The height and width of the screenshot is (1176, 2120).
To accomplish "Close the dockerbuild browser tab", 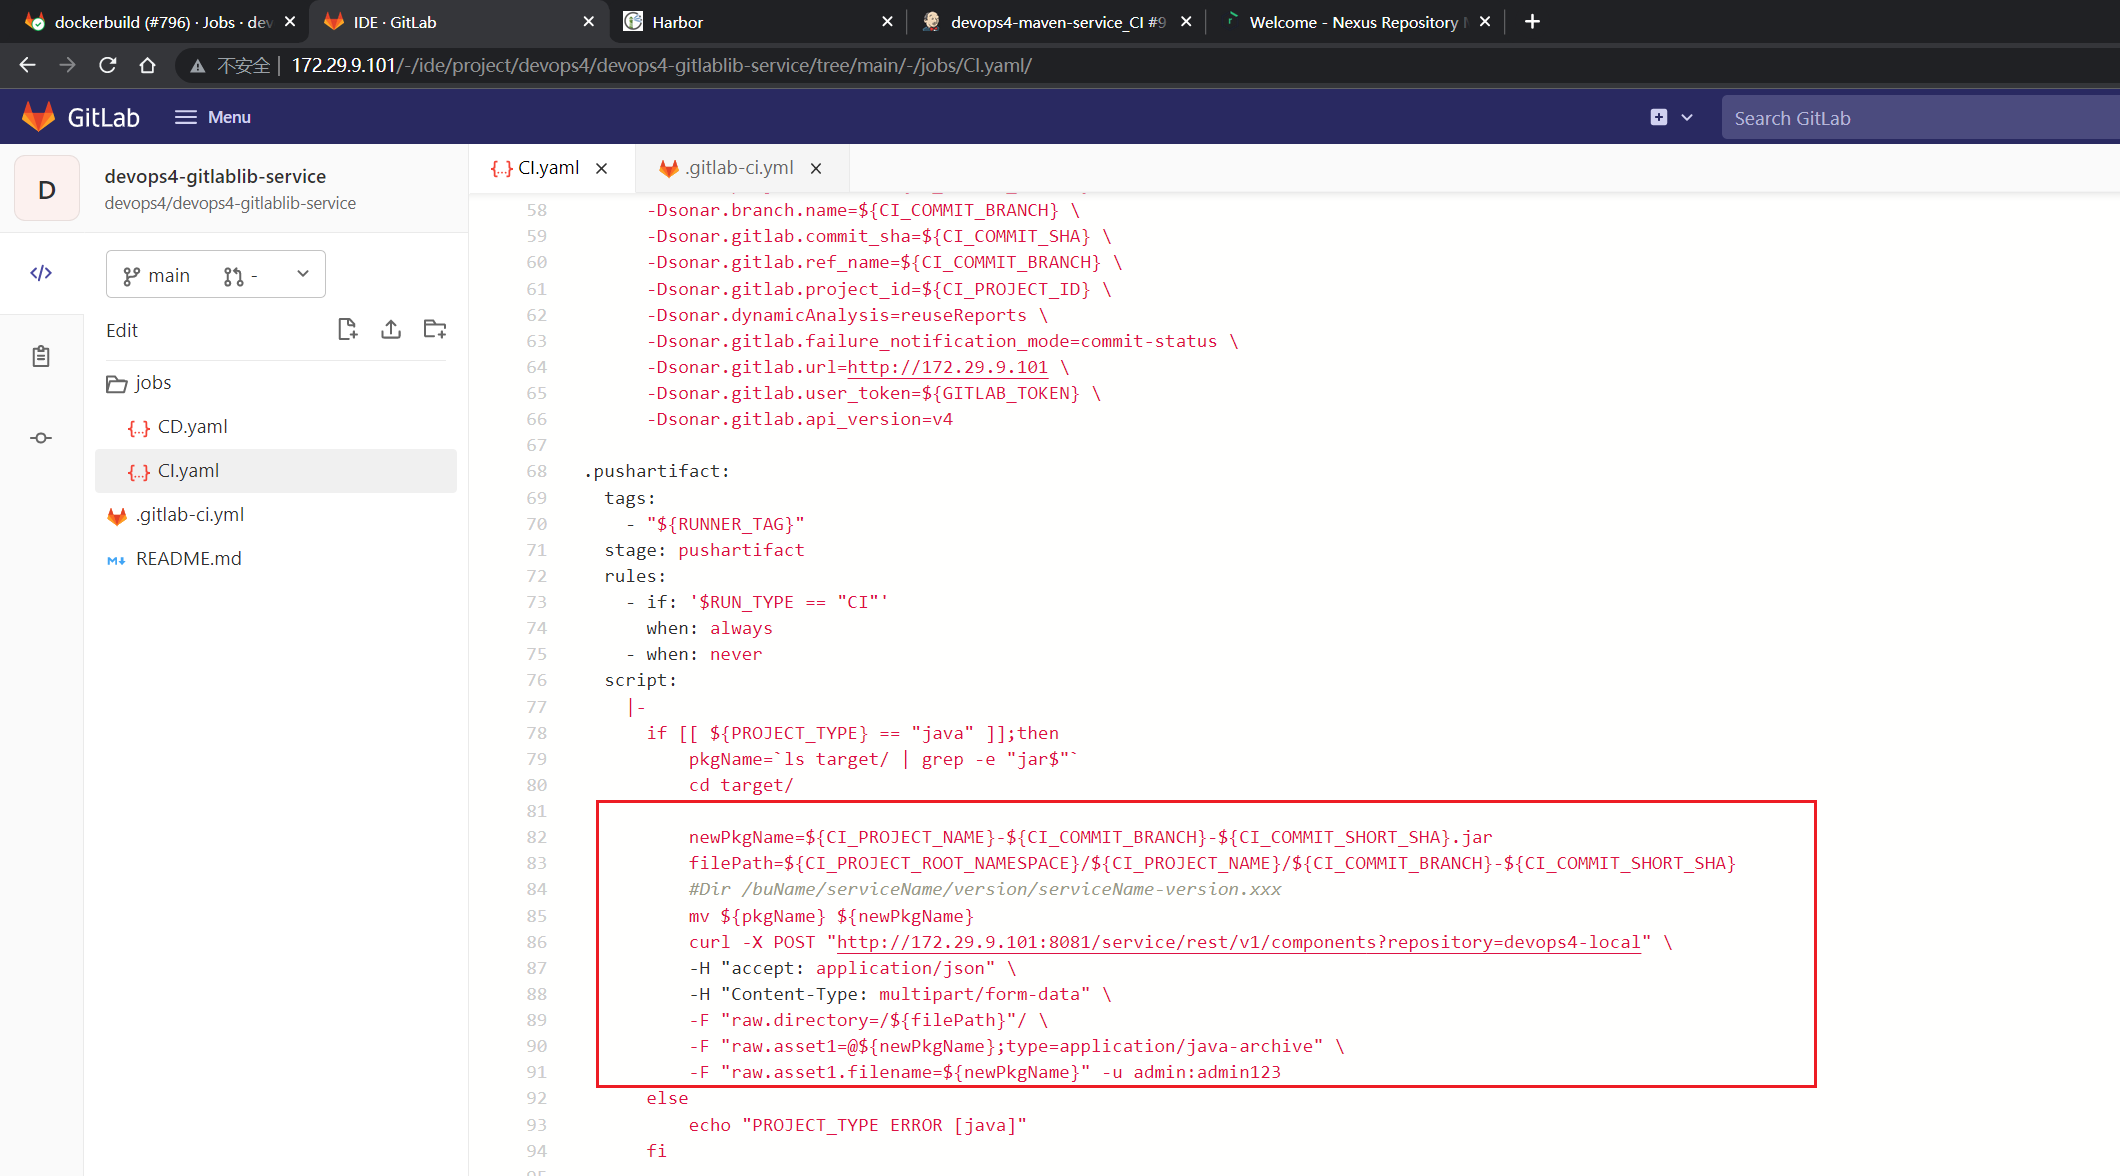I will pyautogui.click(x=290, y=21).
